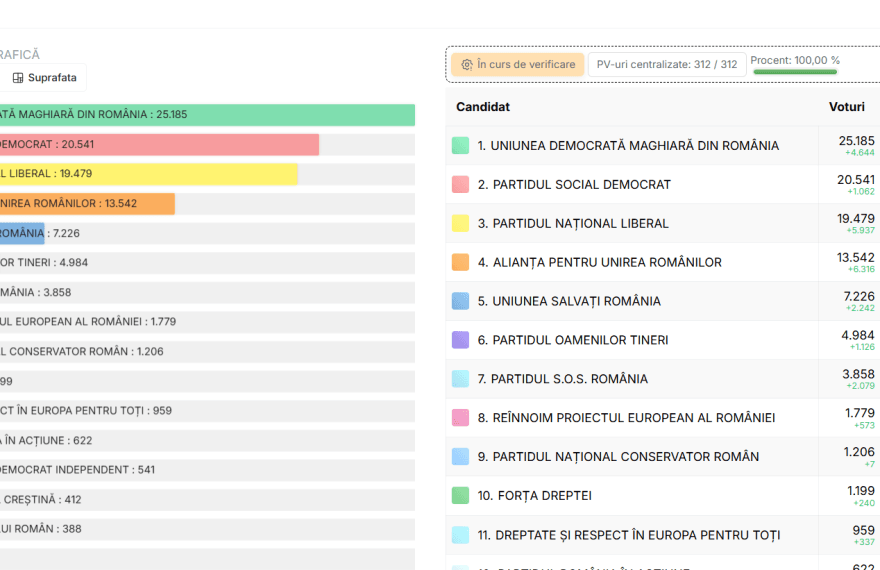This screenshot has width=880, height=570.
Task: Click the Suprafata layout icon
Action: click(18, 78)
